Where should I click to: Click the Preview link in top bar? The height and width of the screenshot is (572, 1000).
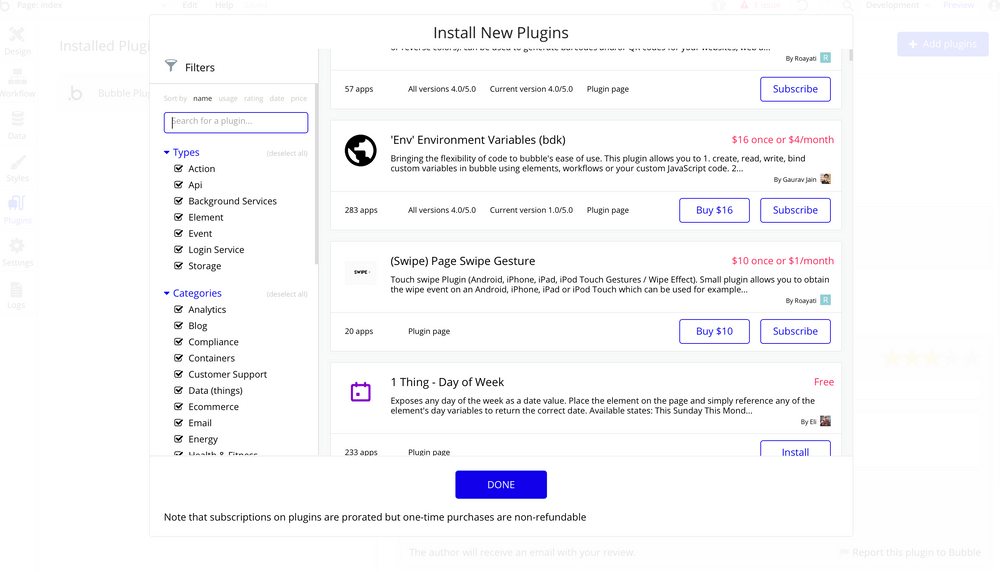pyautogui.click(x=959, y=5)
